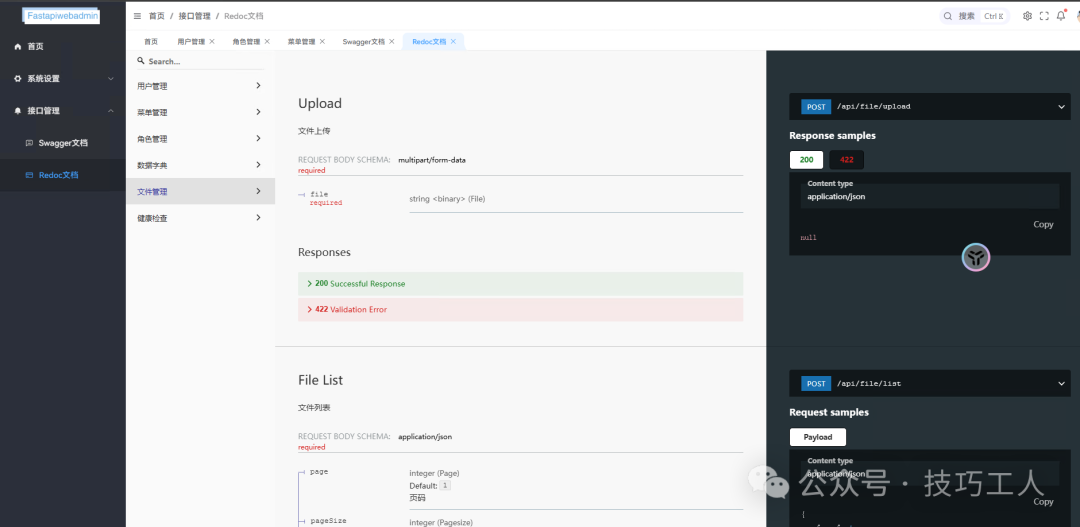Expand 系统设置 in the sidebar
The width and height of the screenshot is (1080, 527).
[63, 79]
